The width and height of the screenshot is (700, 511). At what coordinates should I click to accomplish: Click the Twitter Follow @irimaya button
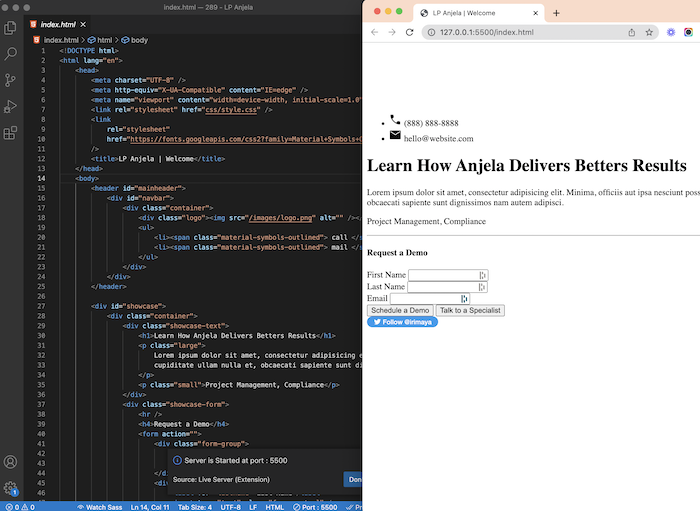tap(402, 322)
